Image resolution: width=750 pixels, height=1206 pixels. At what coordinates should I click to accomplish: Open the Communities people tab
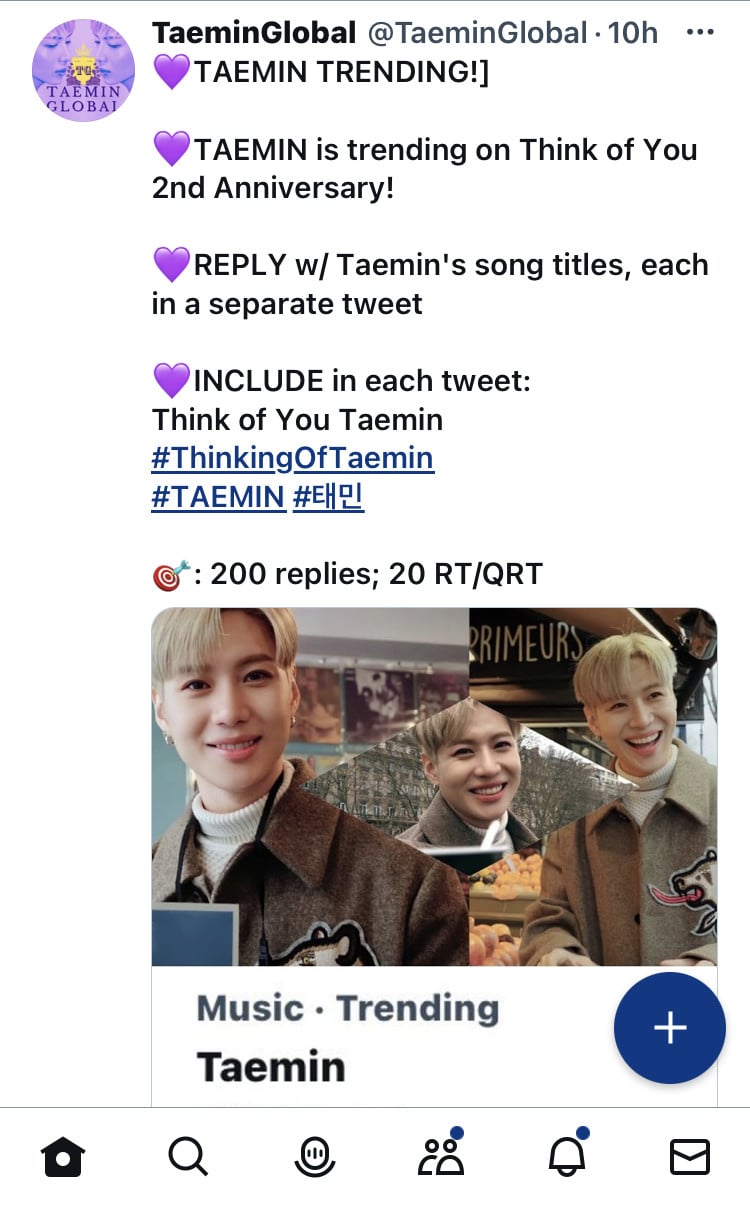coord(441,1155)
